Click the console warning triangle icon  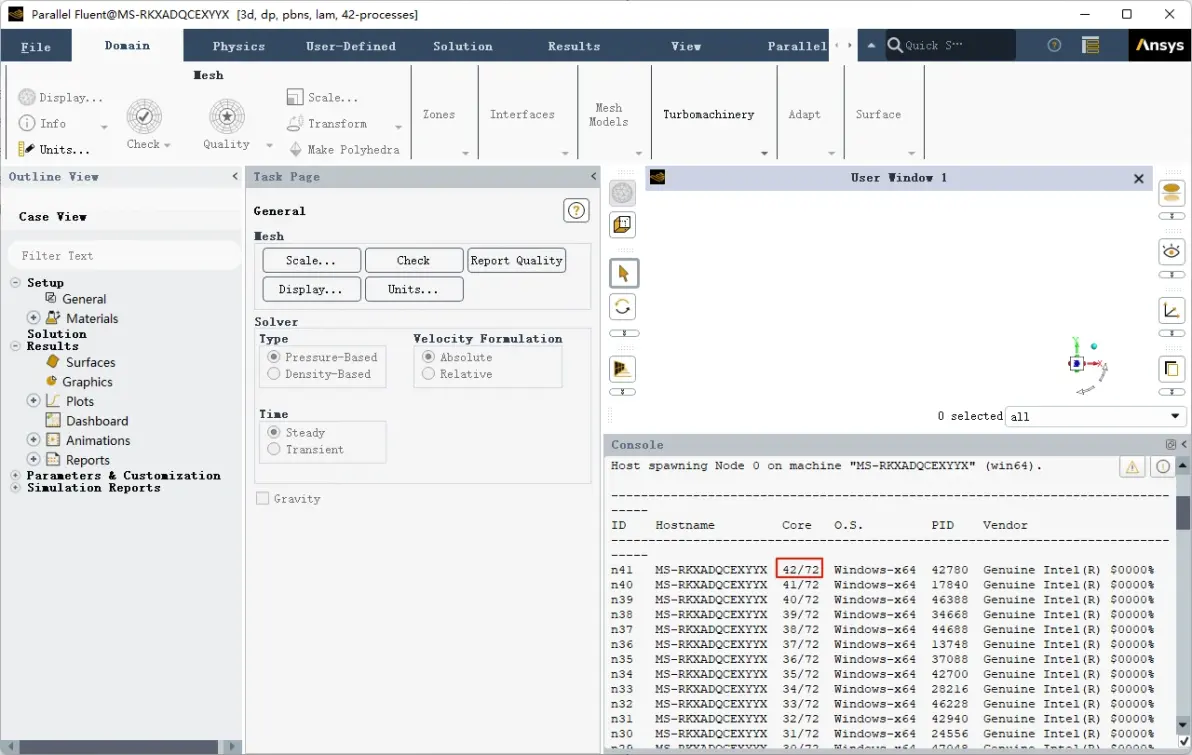coord(1132,468)
